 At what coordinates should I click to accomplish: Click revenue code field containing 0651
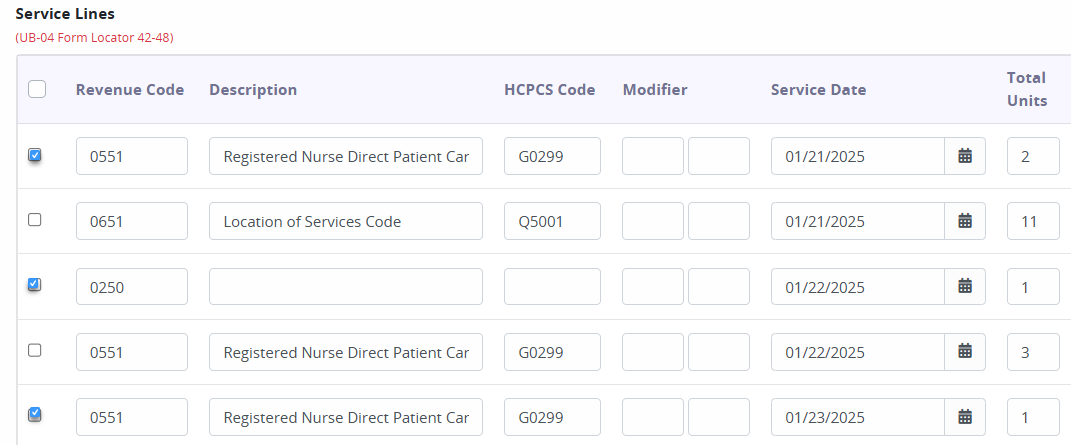tap(132, 221)
